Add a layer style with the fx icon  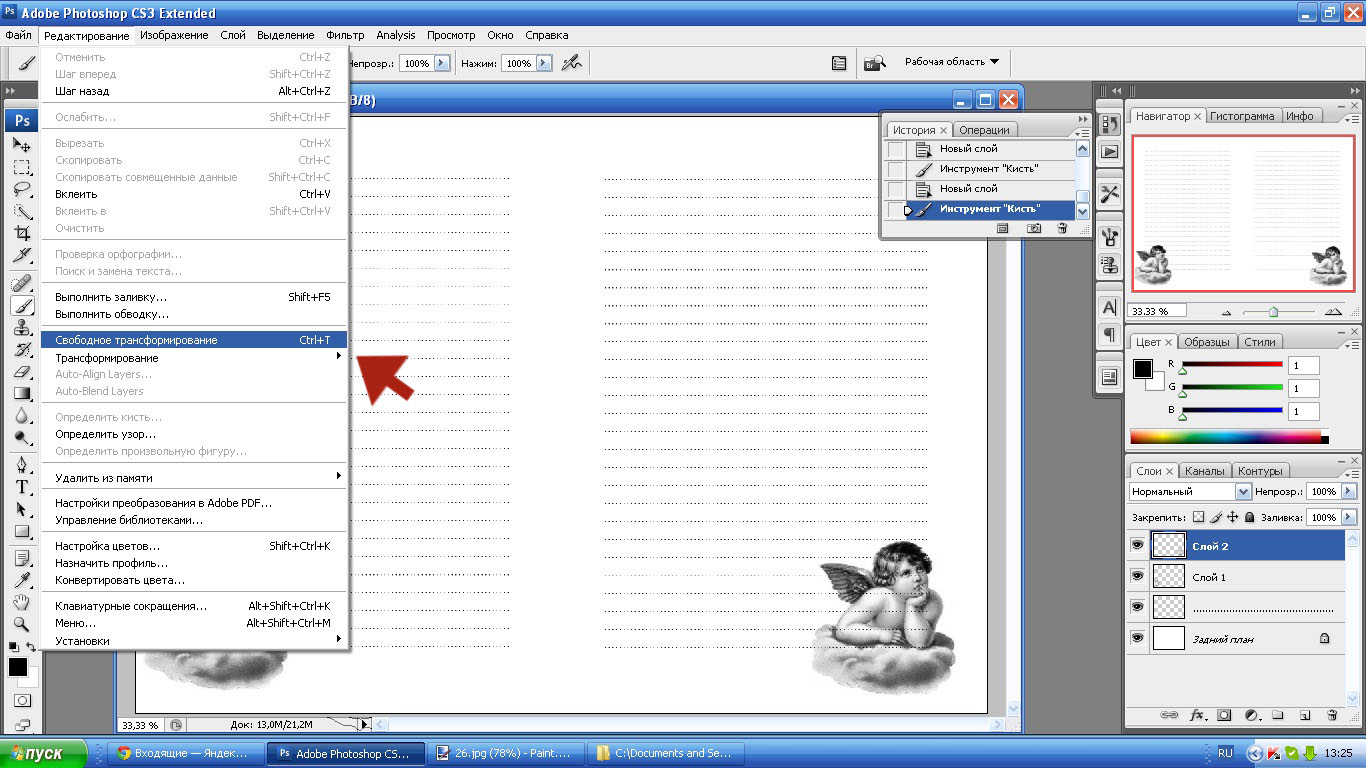1197,716
